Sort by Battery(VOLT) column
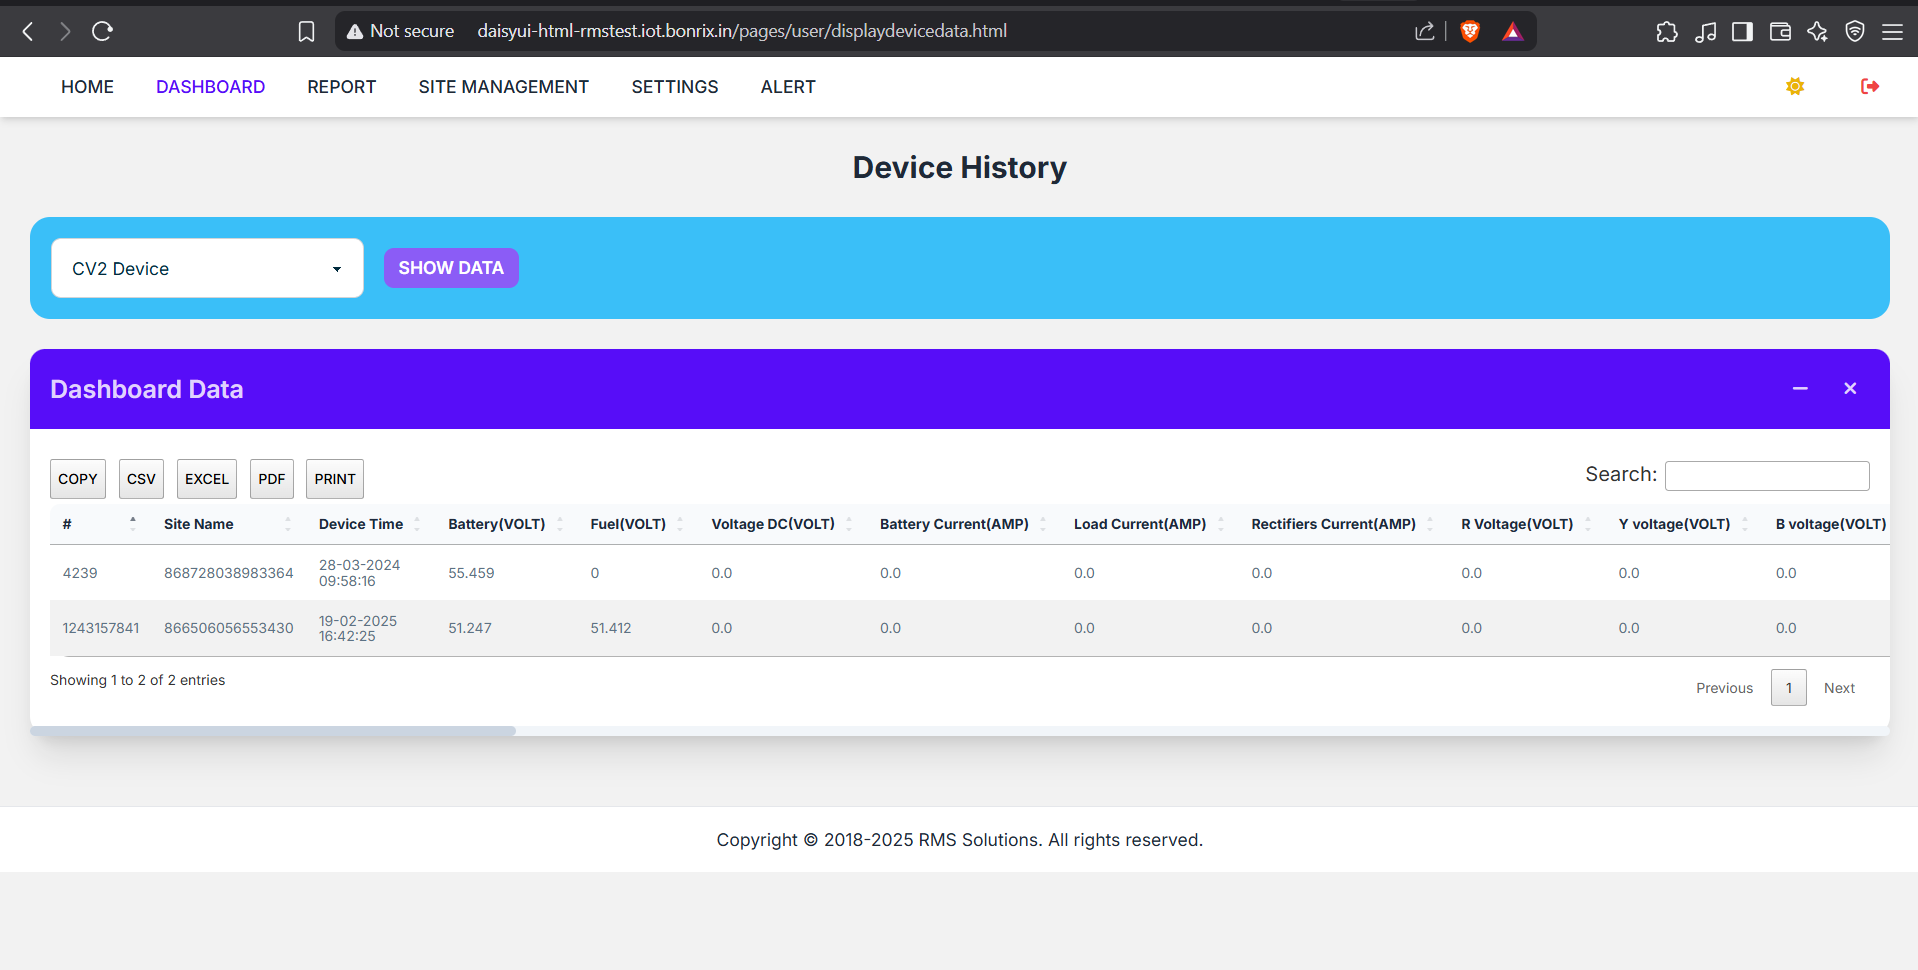This screenshot has width=1918, height=970. [x=506, y=524]
